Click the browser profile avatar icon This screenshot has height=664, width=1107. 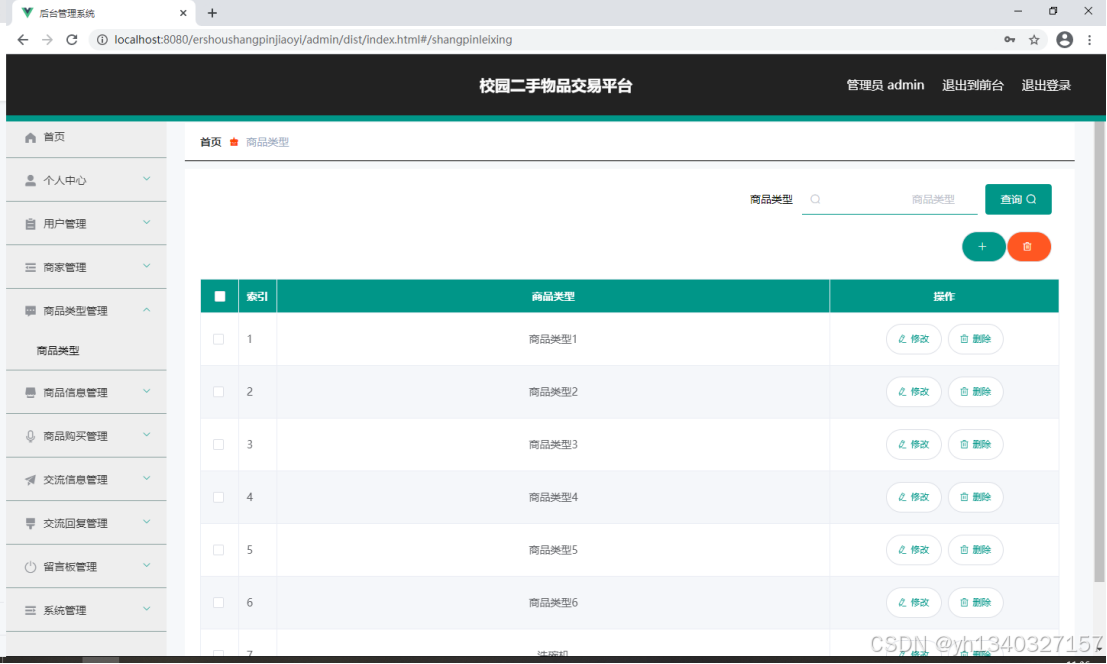click(1065, 40)
